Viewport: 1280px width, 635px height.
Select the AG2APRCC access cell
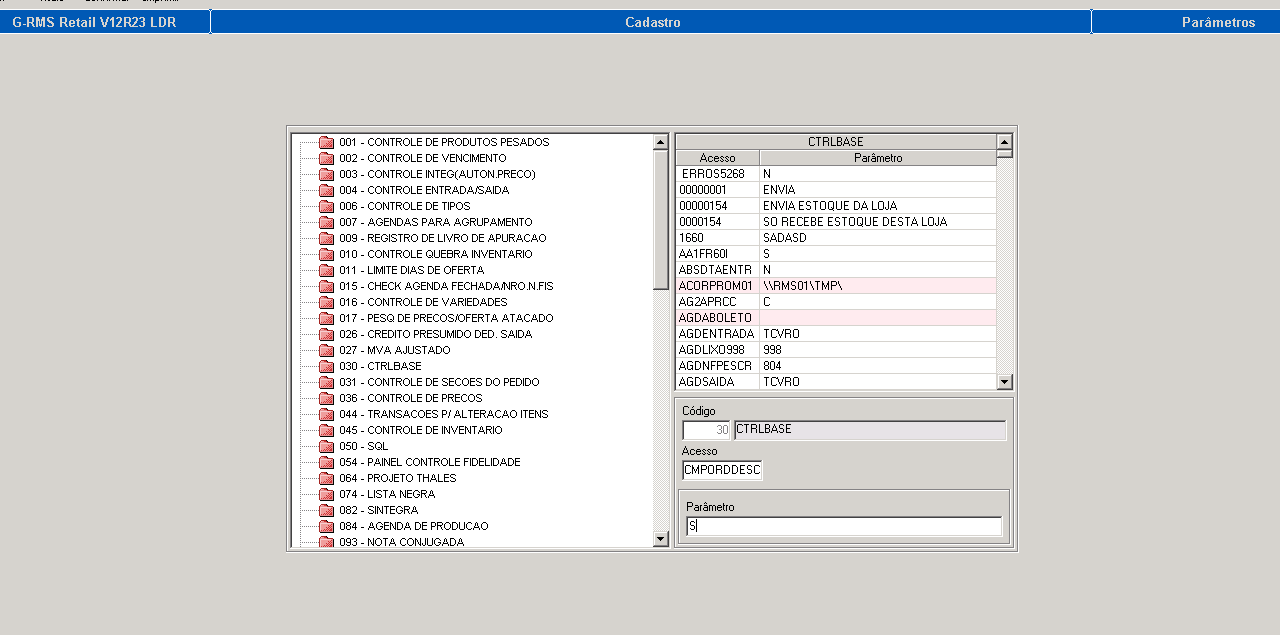tap(717, 302)
